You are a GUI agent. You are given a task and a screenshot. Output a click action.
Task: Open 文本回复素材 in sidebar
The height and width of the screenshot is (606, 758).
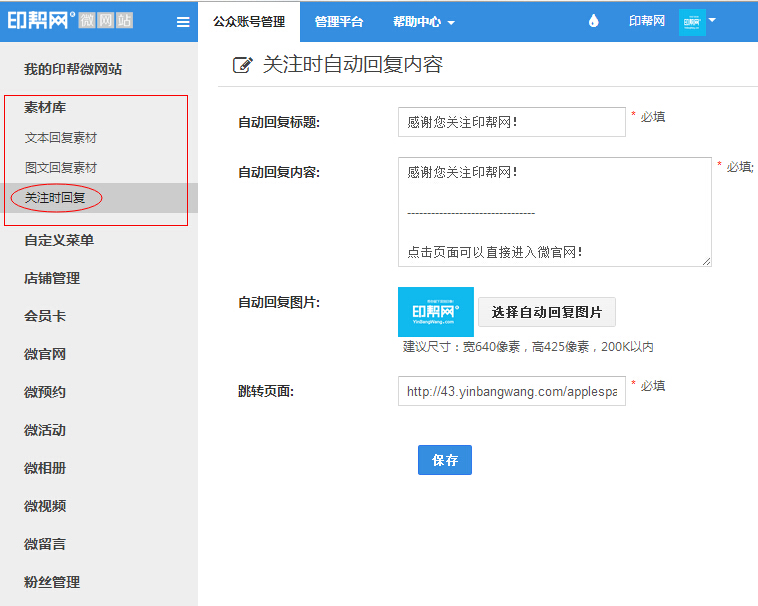click(x=61, y=138)
